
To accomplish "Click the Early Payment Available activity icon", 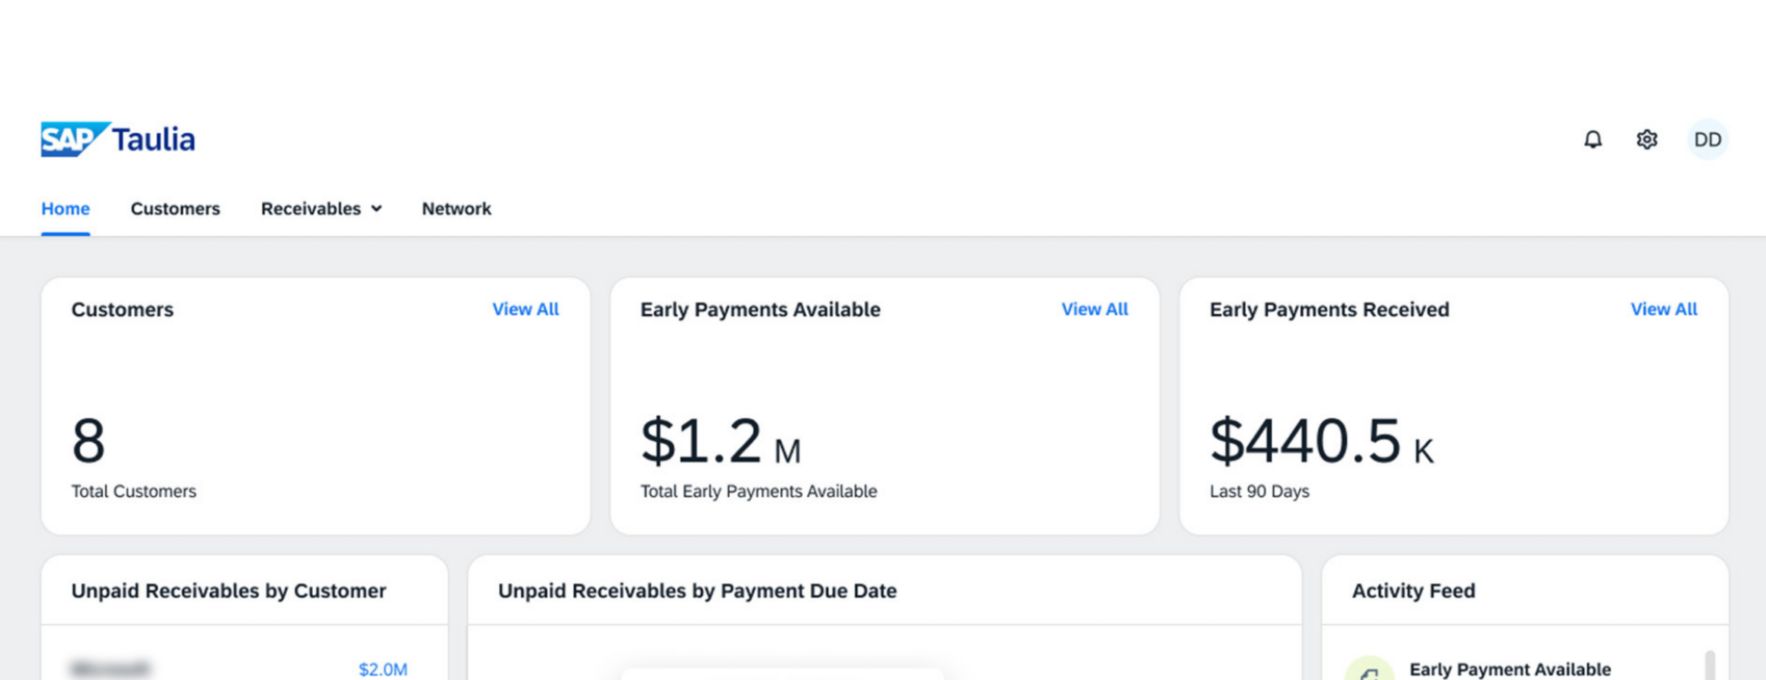I will coord(1369,672).
